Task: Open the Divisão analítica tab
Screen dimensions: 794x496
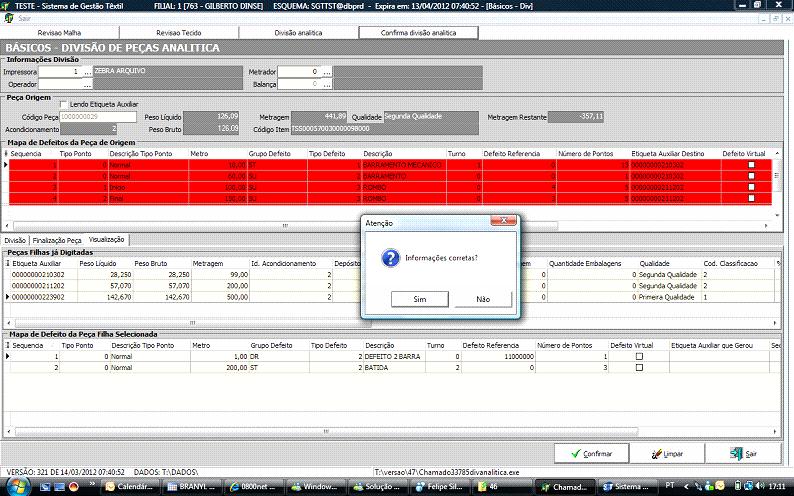Action: (x=299, y=33)
